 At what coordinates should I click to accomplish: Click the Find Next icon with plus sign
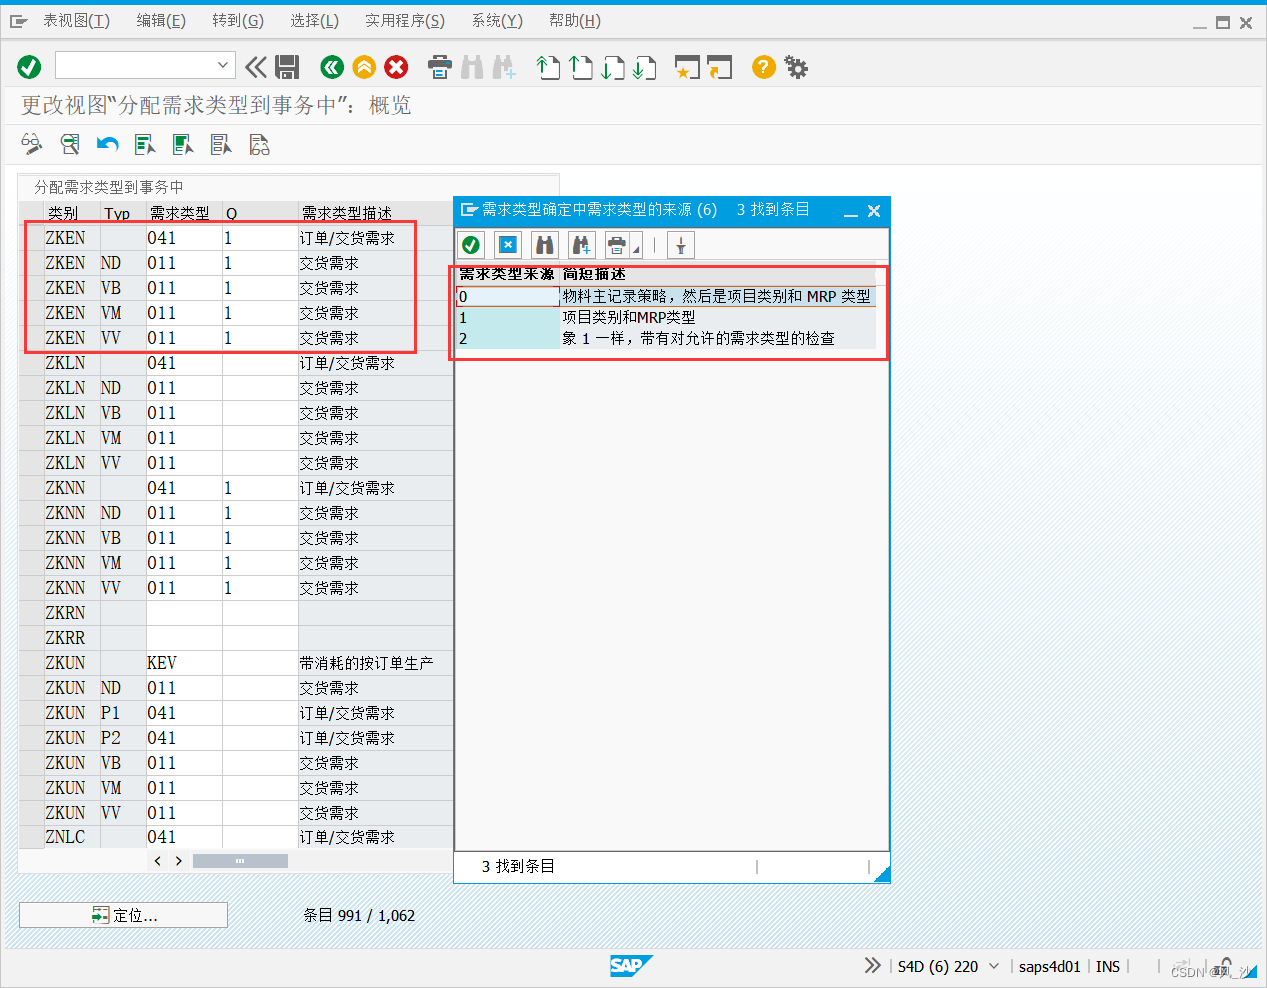504,67
